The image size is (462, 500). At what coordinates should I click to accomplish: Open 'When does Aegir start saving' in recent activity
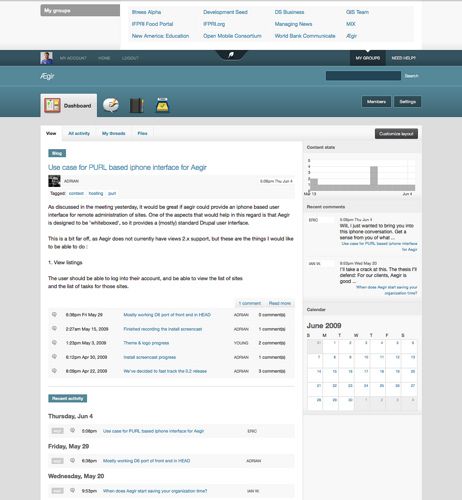coord(155,491)
